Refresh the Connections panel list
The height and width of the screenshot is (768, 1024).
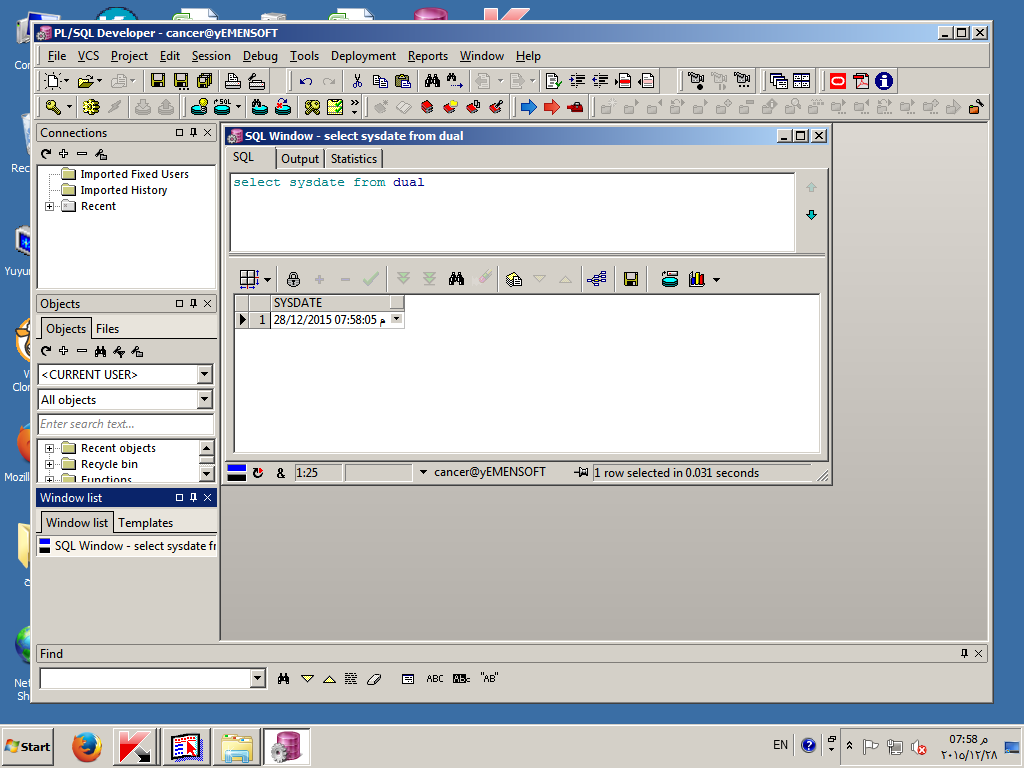click(46, 154)
